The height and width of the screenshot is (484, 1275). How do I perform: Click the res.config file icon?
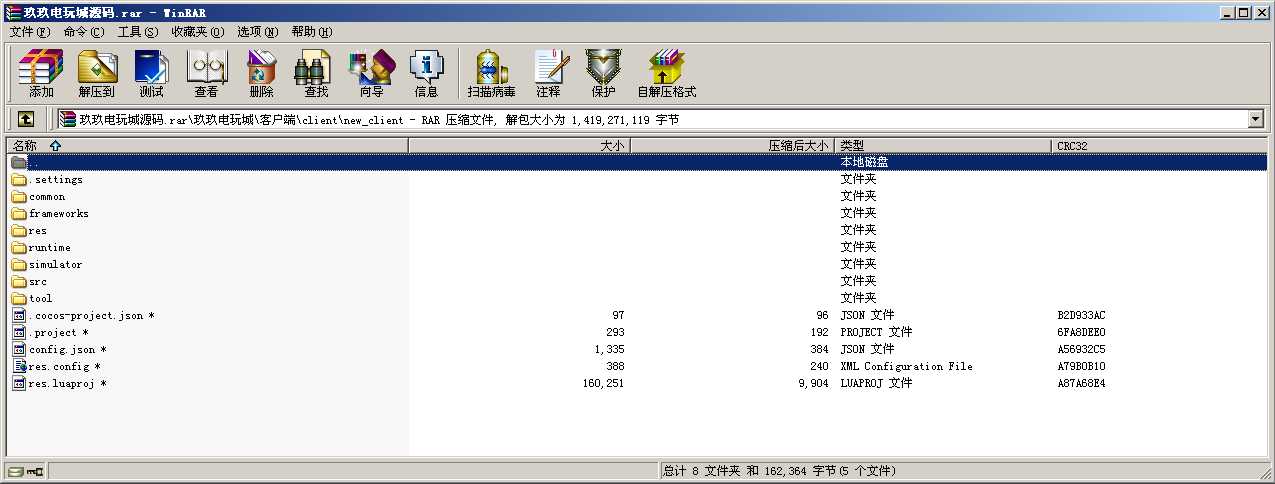click(19, 367)
